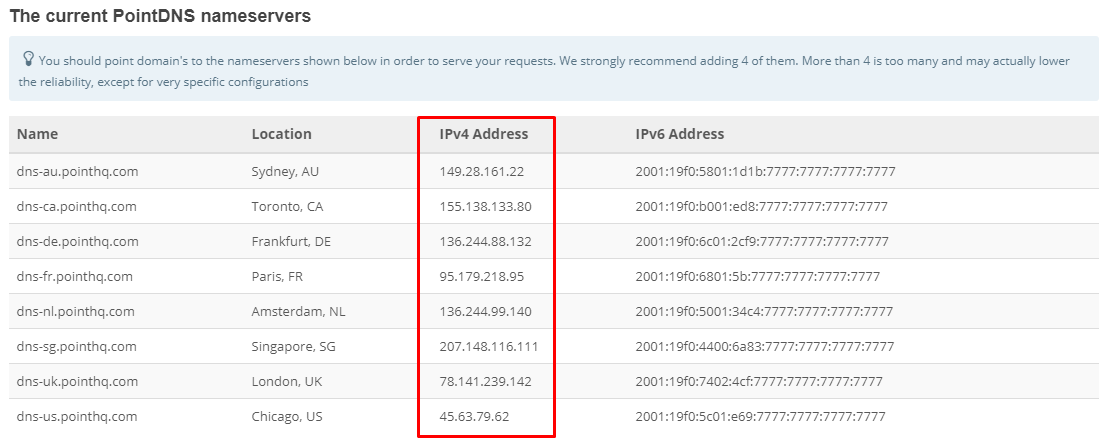Click the lightbulb tip icon
The height and width of the screenshot is (443, 1114).
pos(28,58)
